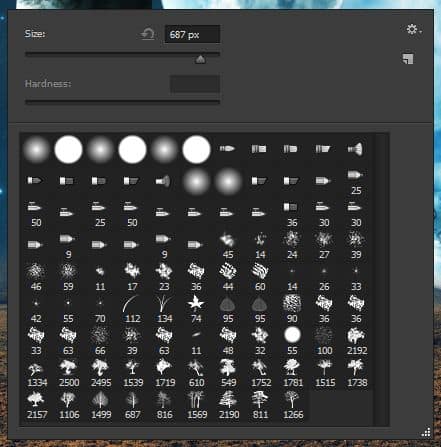Select the first soft round brush preset
This screenshot has height=447, width=441.
click(x=36, y=149)
